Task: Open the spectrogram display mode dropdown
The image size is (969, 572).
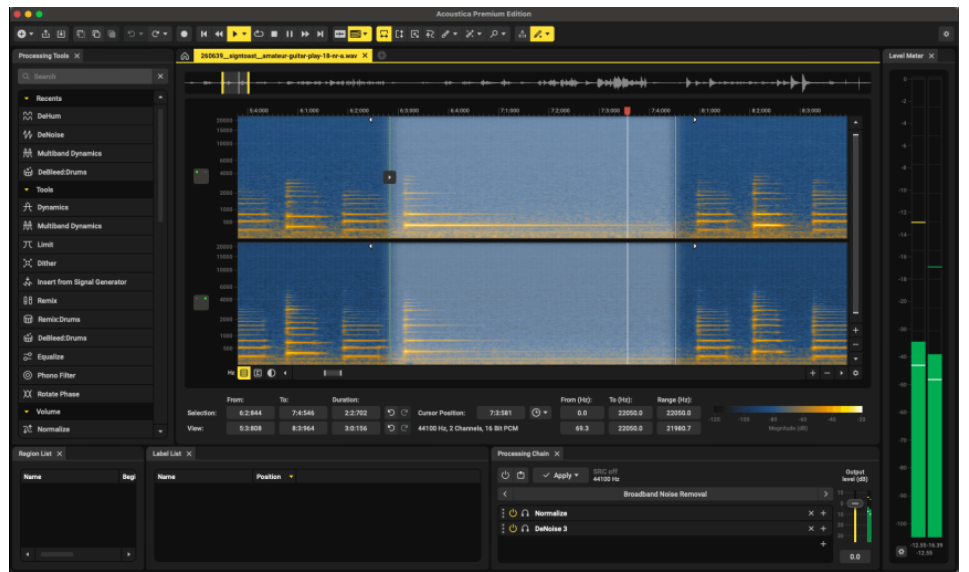Action: (x=365, y=34)
